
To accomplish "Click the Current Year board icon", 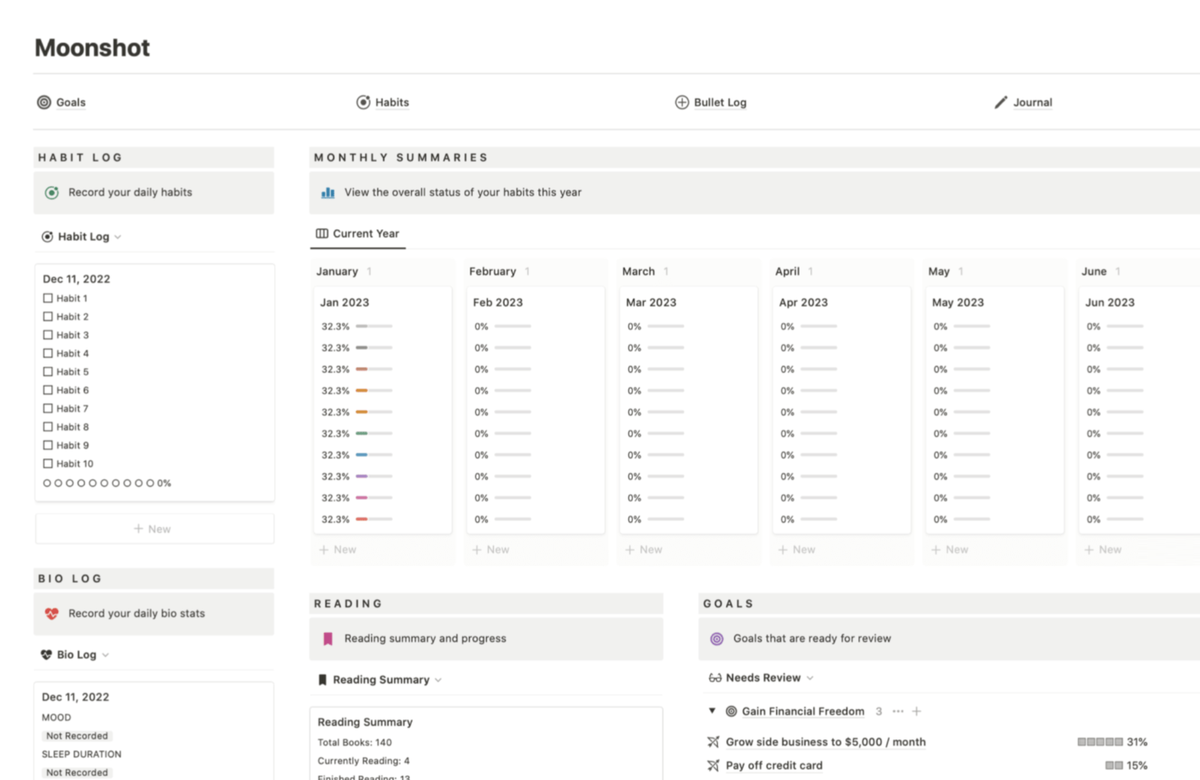I will coord(322,234).
